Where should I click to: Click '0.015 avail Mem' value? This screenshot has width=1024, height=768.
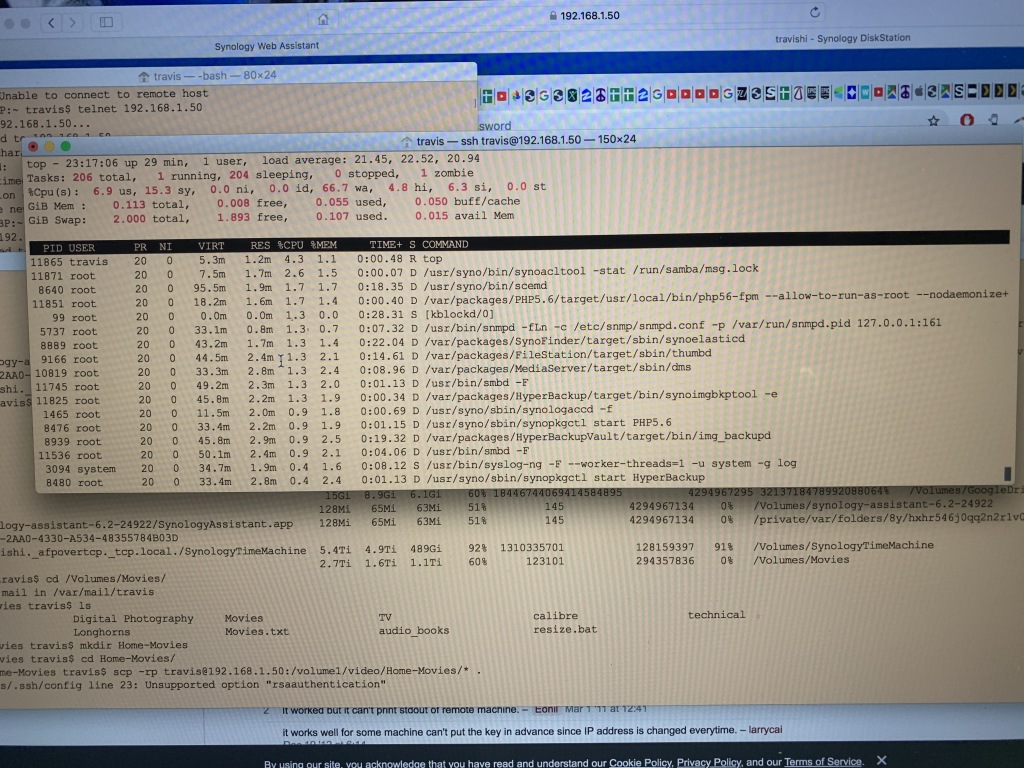pos(464,216)
